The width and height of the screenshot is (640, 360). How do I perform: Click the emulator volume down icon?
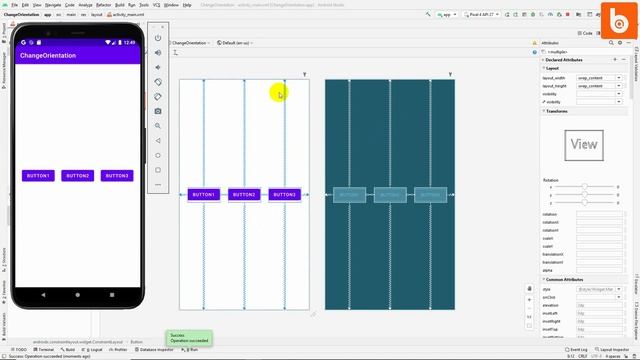tap(158, 67)
